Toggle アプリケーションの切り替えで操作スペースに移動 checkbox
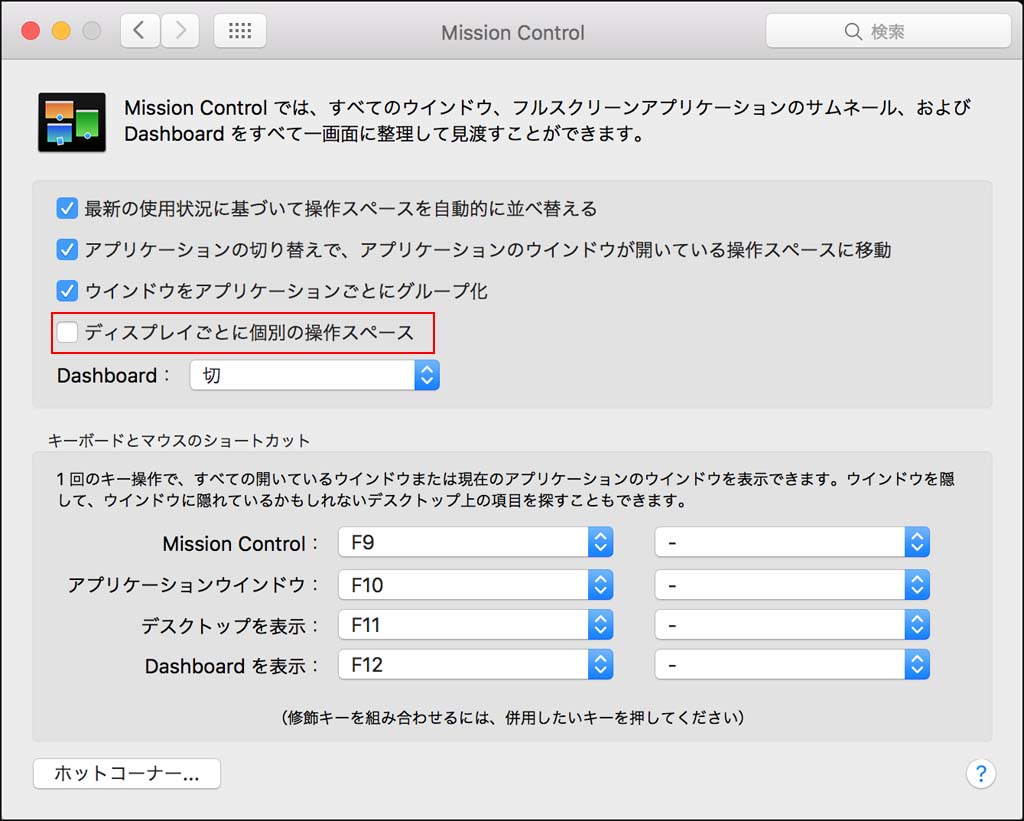This screenshot has width=1024, height=821. [x=67, y=250]
